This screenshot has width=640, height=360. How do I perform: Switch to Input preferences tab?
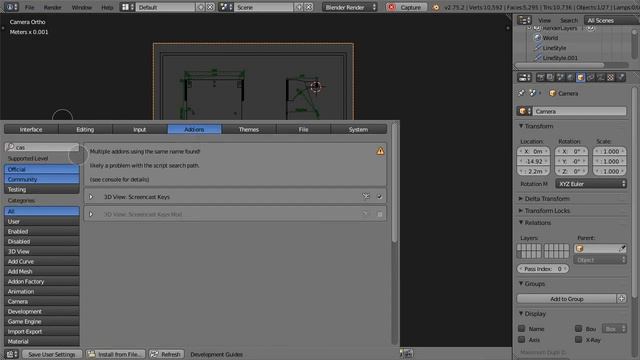pyautogui.click(x=140, y=129)
